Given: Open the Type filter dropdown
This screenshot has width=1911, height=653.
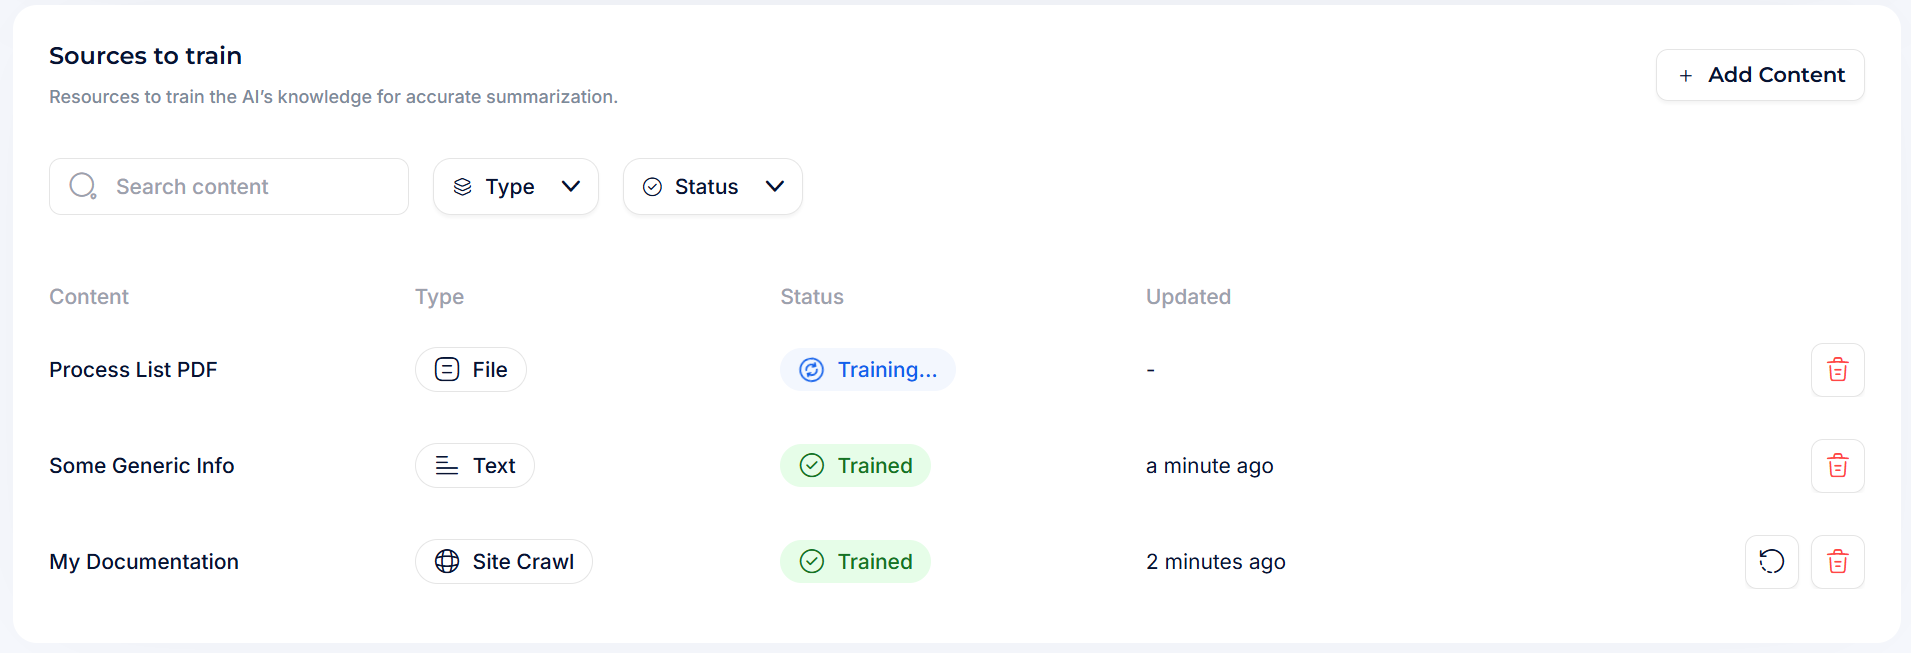Looking at the screenshot, I should pyautogui.click(x=515, y=187).
